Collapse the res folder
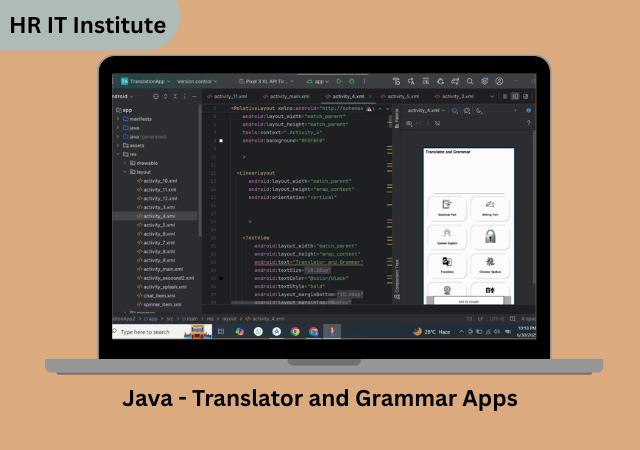This screenshot has height=450, width=640. coord(118,154)
